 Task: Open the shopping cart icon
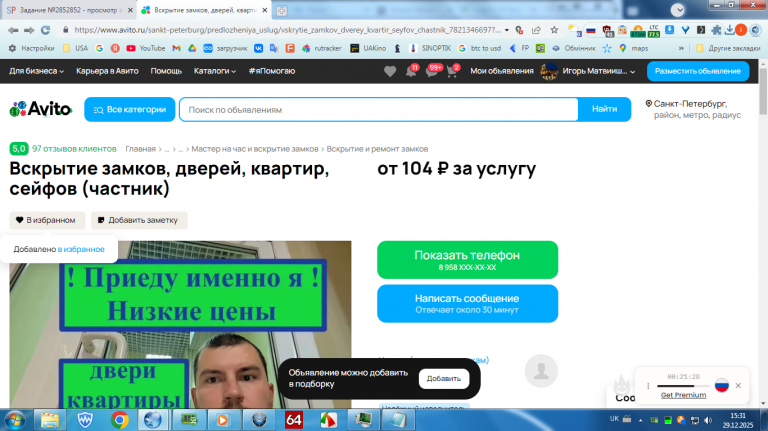coord(452,72)
